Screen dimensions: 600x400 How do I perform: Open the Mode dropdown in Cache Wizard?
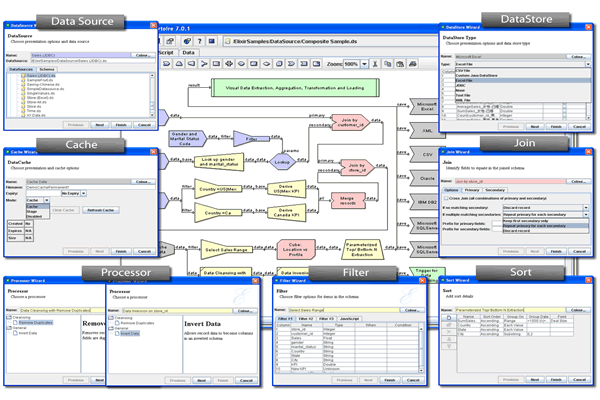[x=47, y=200]
